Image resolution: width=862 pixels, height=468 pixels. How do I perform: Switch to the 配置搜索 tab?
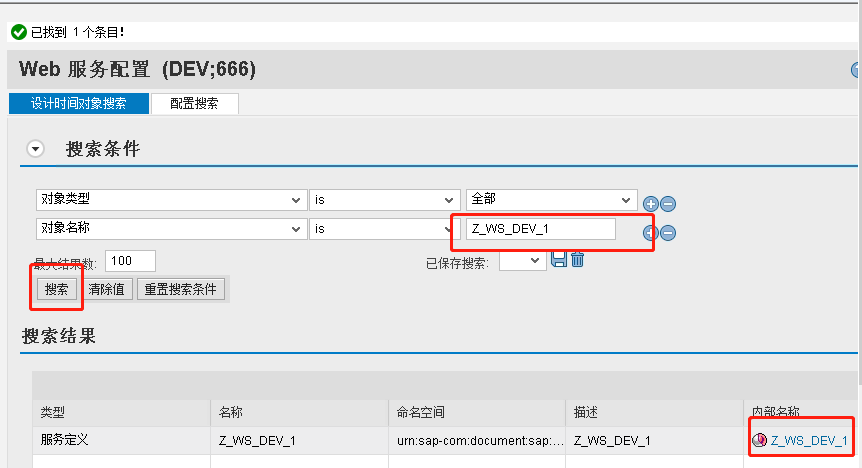[194, 103]
